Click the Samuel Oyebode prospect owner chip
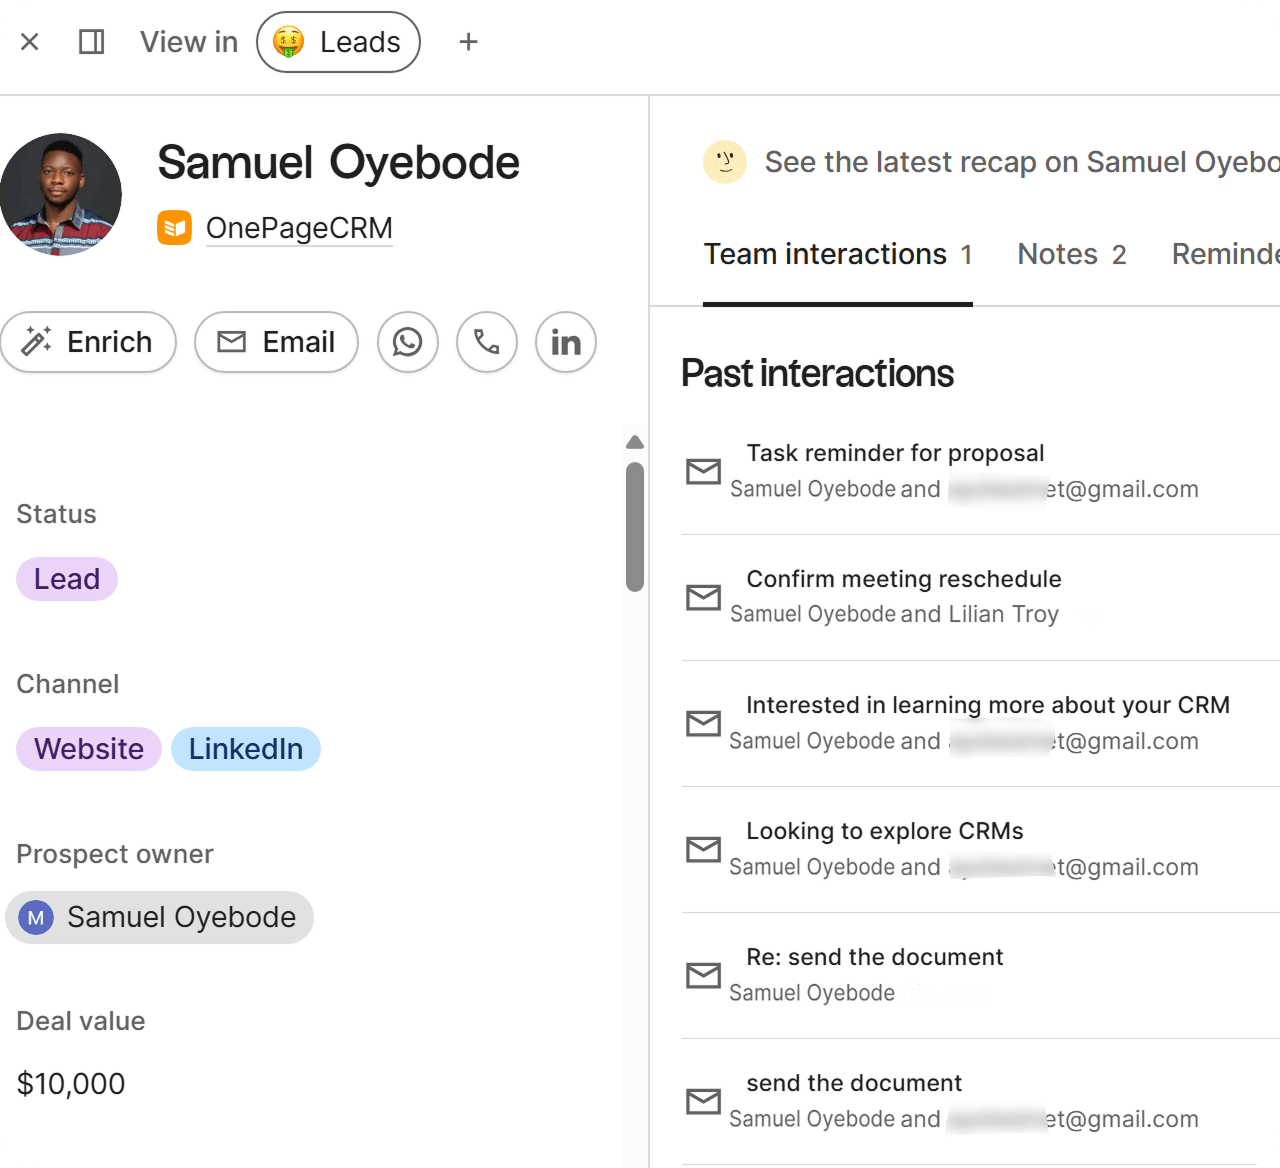The height and width of the screenshot is (1168, 1280). 160,917
